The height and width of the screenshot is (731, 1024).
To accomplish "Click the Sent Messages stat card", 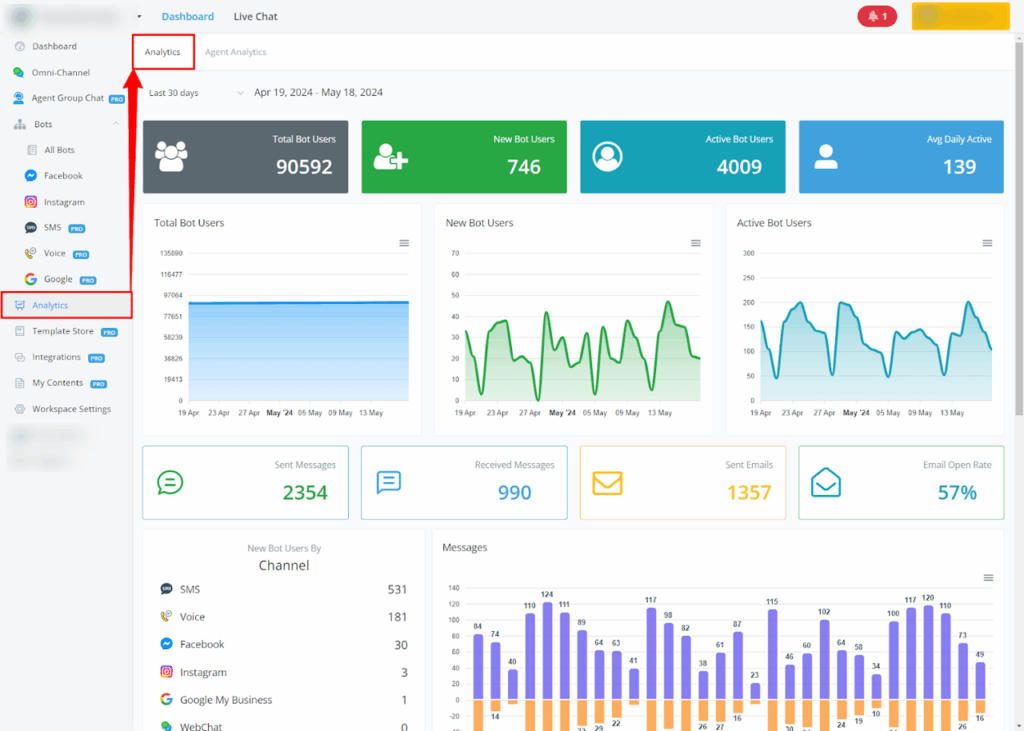I will click(x=245, y=482).
